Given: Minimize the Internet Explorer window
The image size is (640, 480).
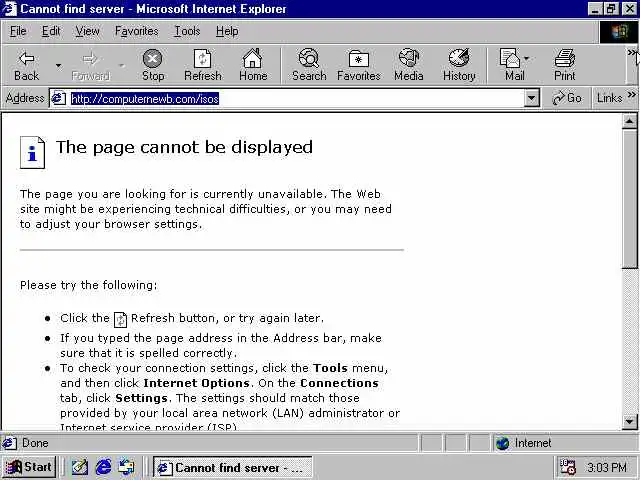Looking at the screenshot, I should click(595, 9).
